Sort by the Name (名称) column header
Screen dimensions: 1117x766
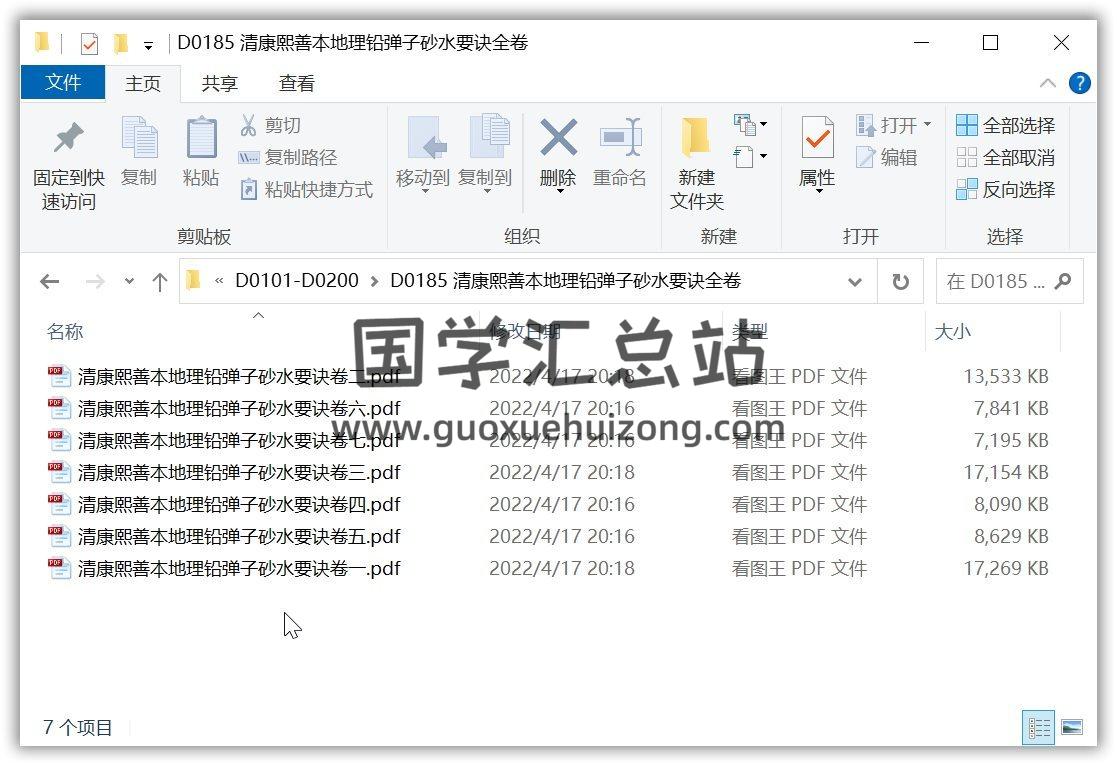point(65,331)
